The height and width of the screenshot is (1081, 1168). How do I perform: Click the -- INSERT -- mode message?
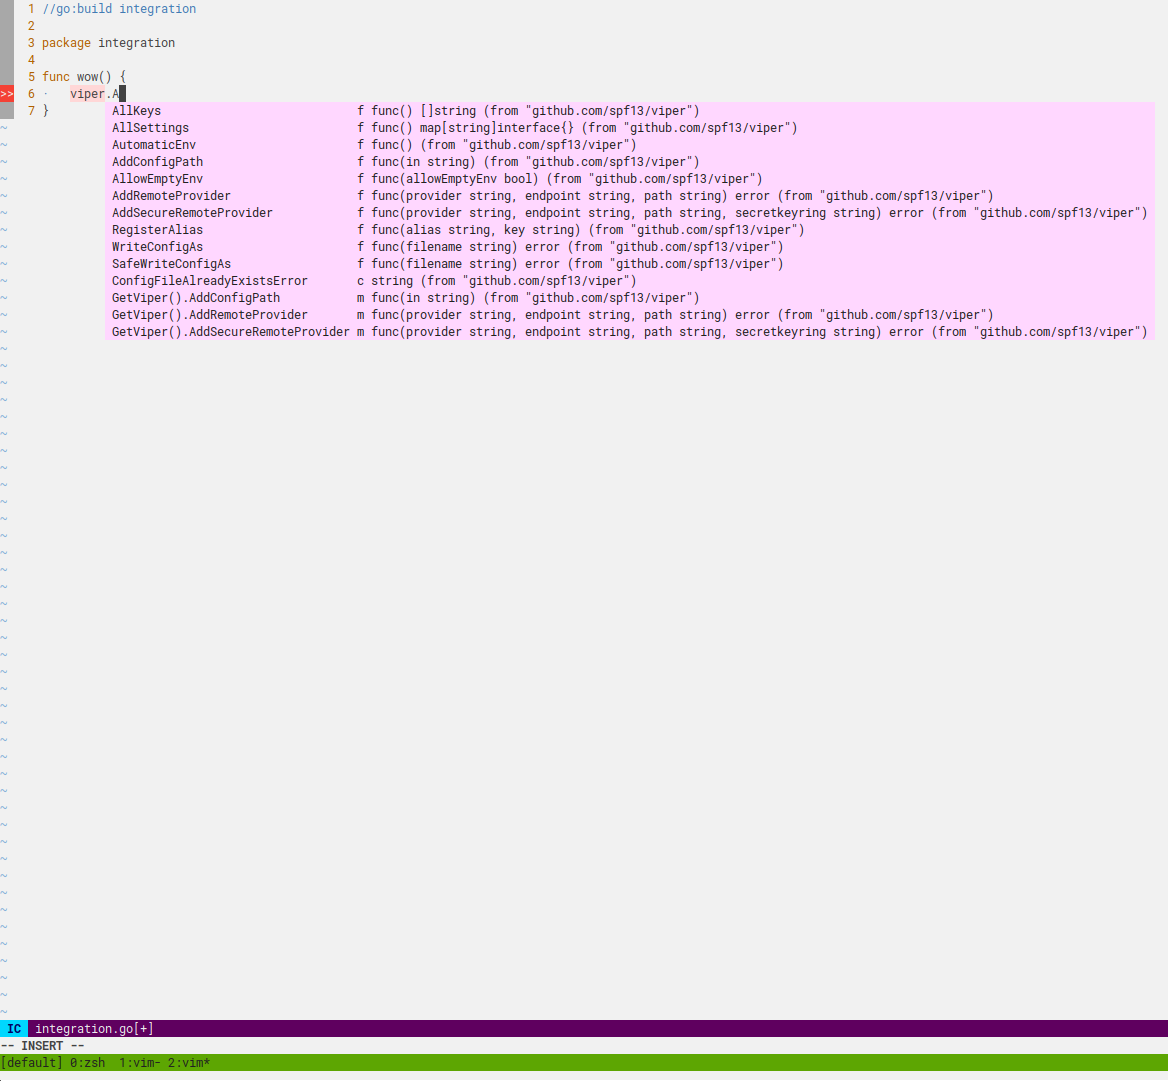coord(42,1046)
